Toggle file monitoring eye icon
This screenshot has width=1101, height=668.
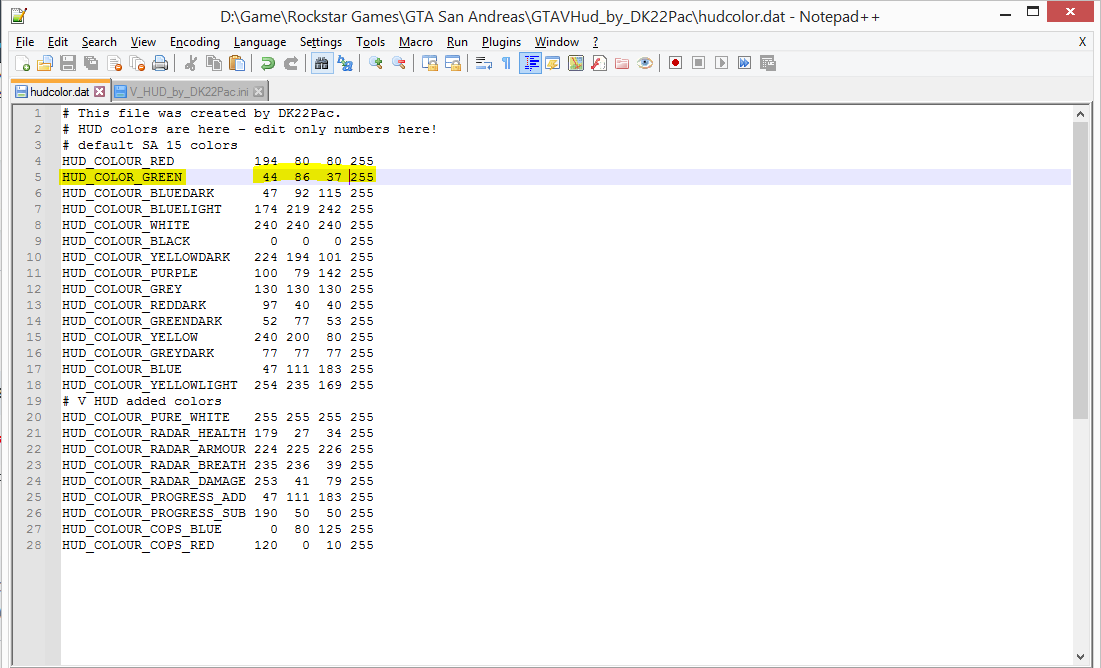(645, 63)
